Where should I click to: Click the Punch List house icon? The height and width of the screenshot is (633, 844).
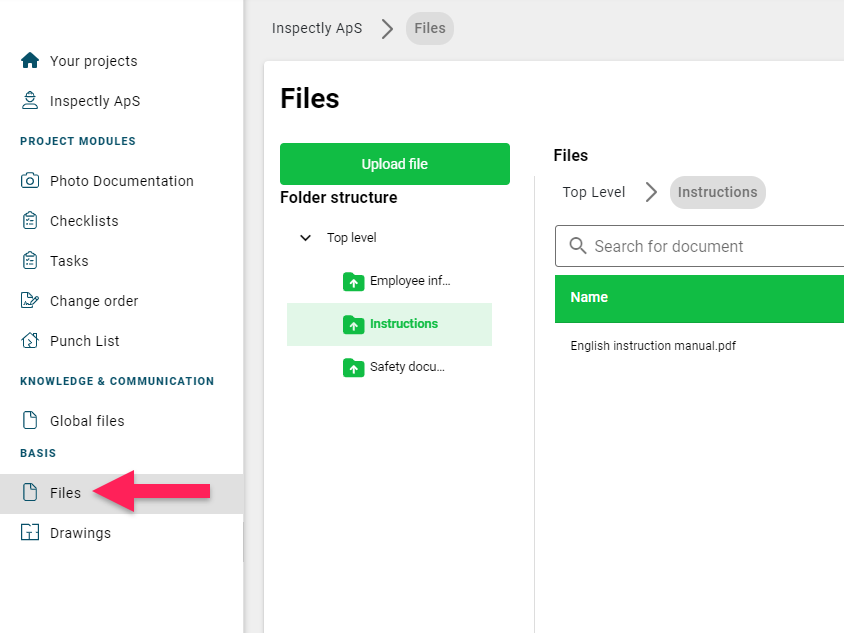(x=30, y=340)
